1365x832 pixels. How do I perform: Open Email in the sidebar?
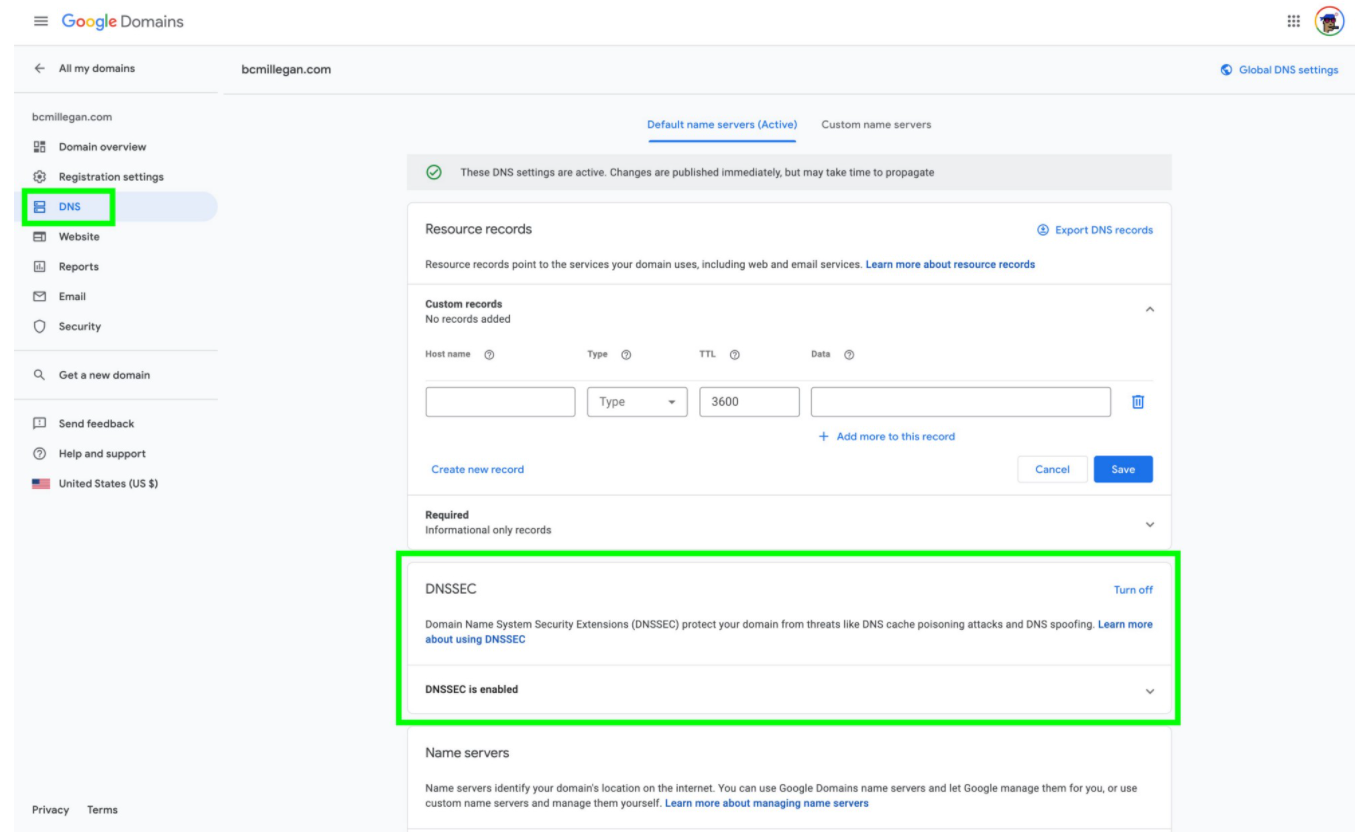point(72,297)
